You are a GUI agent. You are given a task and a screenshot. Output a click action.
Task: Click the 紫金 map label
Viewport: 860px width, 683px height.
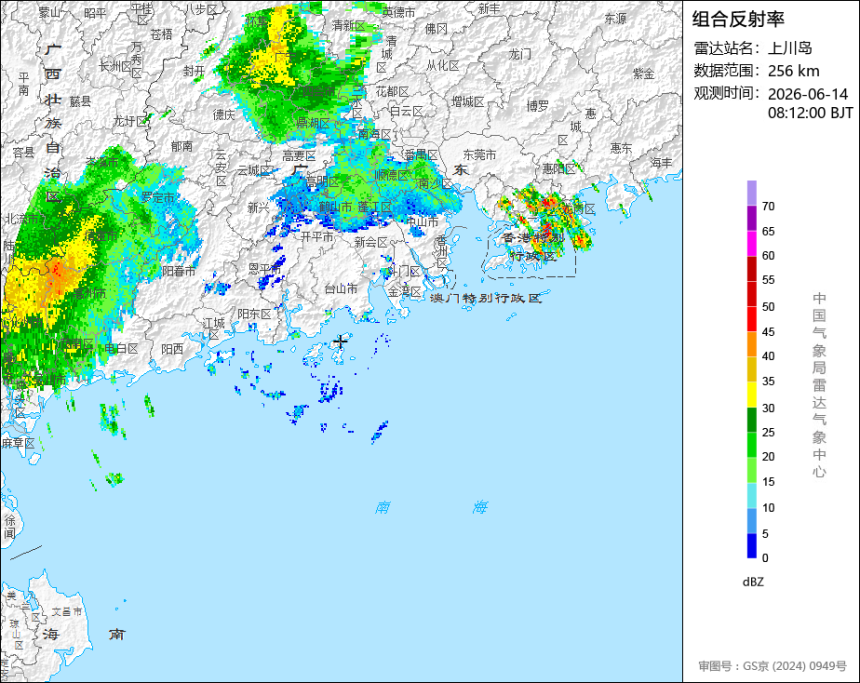click(x=644, y=73)
